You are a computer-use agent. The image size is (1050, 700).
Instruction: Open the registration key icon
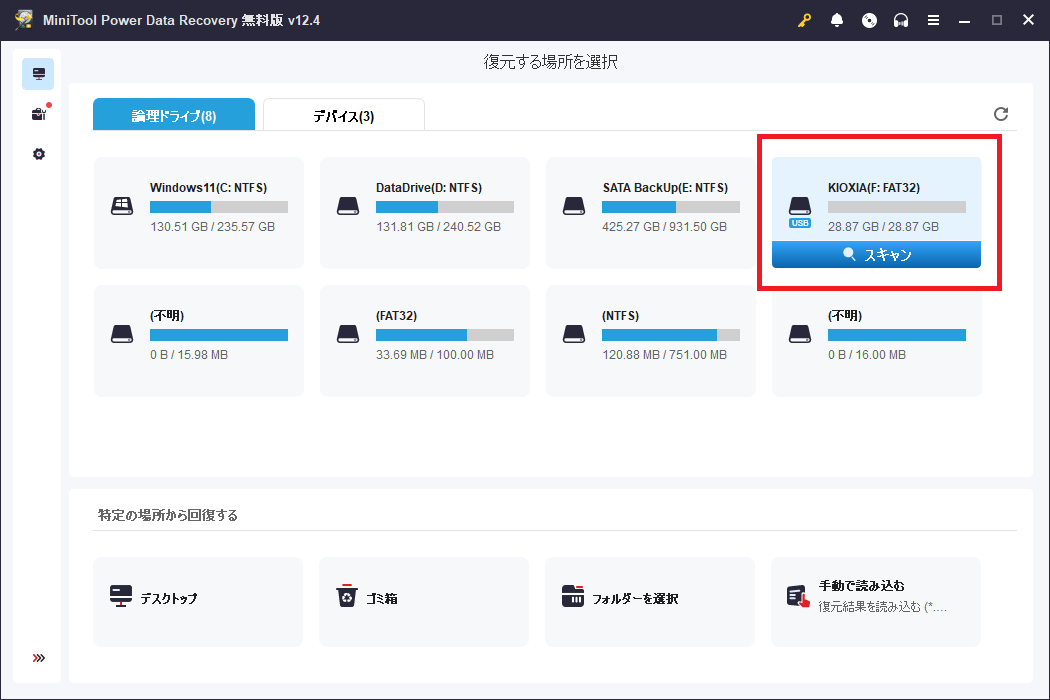(804, 20)
